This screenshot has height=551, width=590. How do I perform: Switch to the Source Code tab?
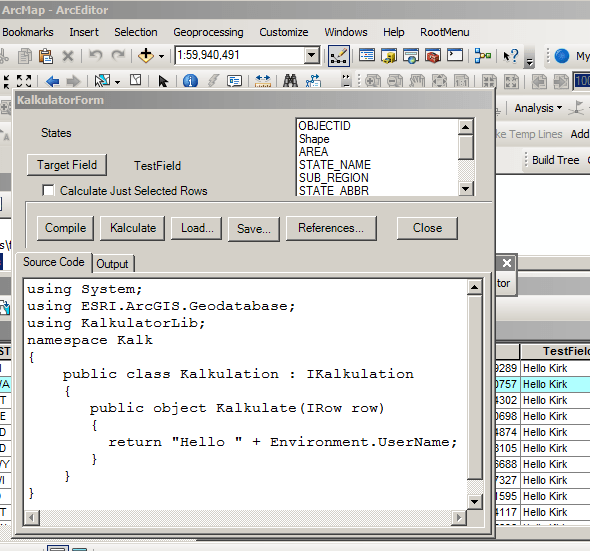pos(54,262)
